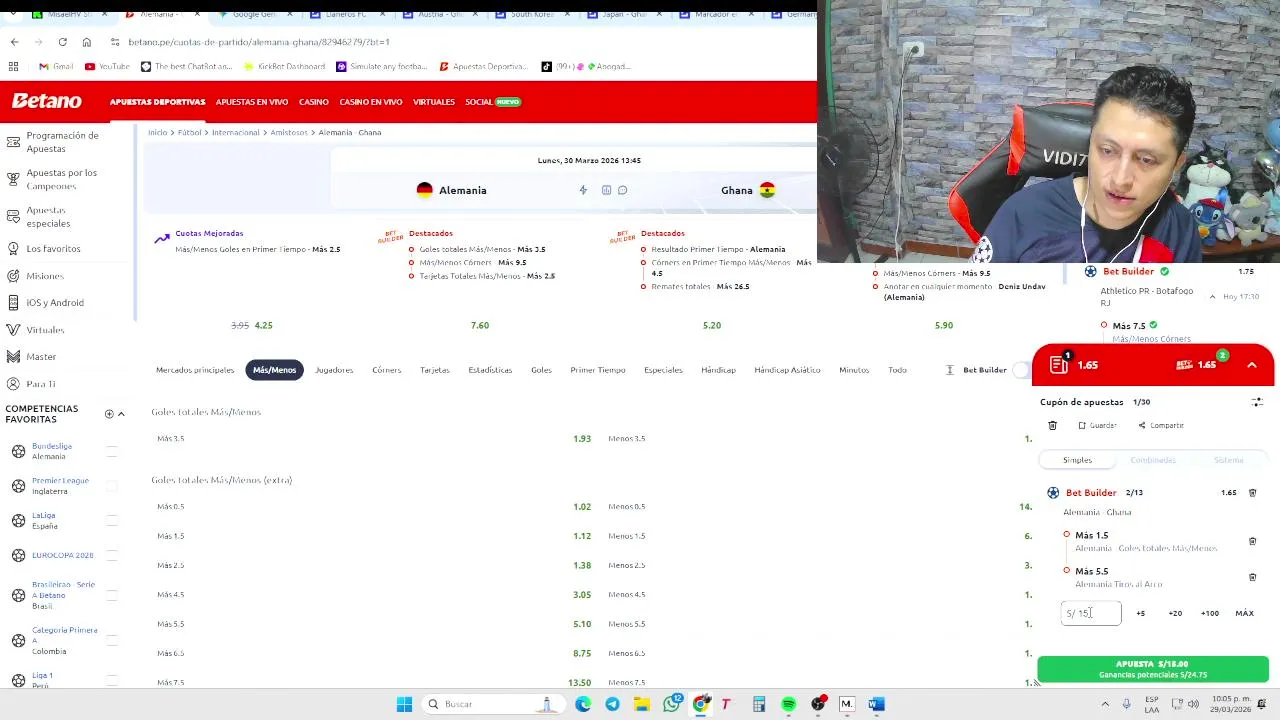Toggle EUROCOPA 2028 favorite switch
The height and width of the screenshot is (720, 1280).
112,555
